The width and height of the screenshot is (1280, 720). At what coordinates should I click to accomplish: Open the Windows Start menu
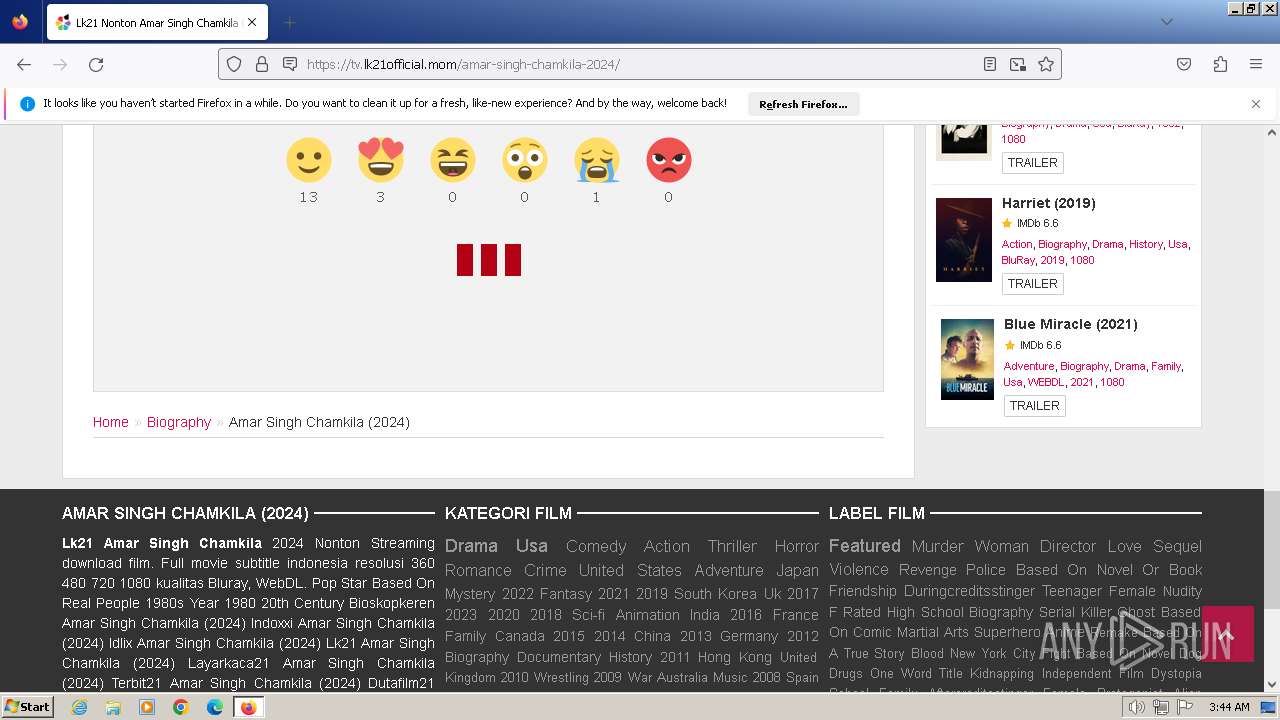tap(27, 707)
